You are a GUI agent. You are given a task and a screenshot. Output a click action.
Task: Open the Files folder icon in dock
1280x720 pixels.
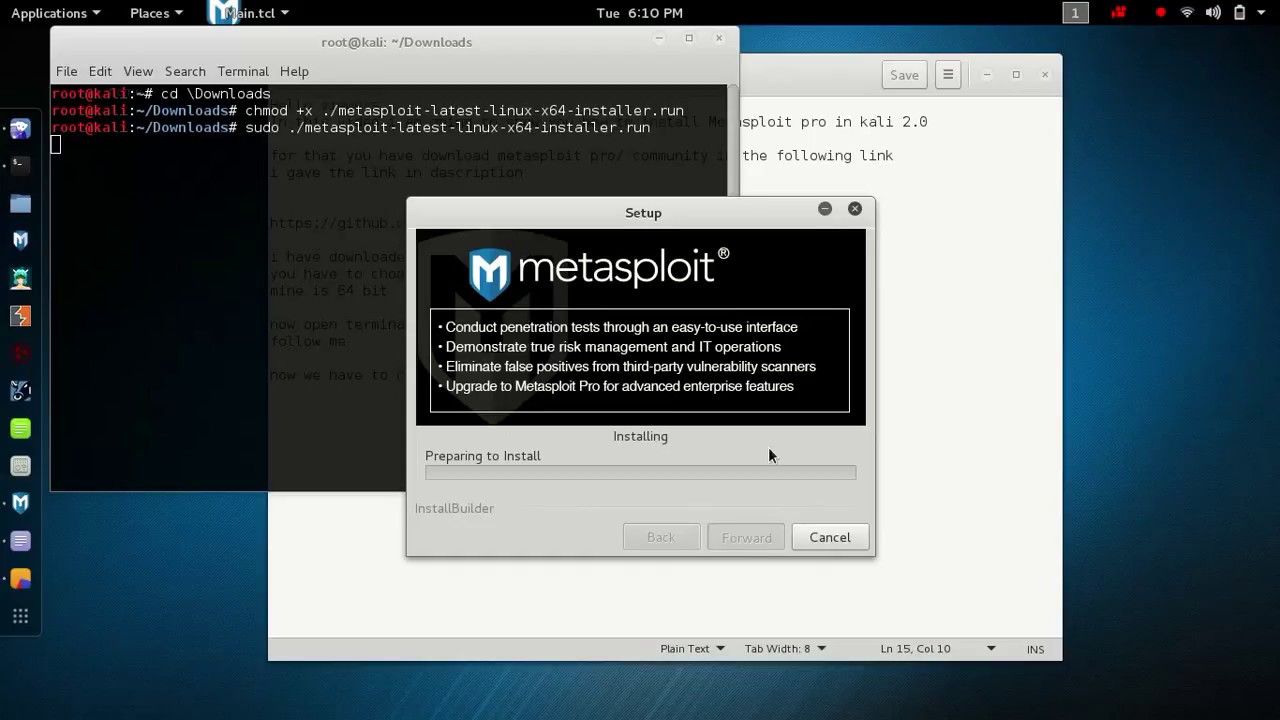coord(20,203)
